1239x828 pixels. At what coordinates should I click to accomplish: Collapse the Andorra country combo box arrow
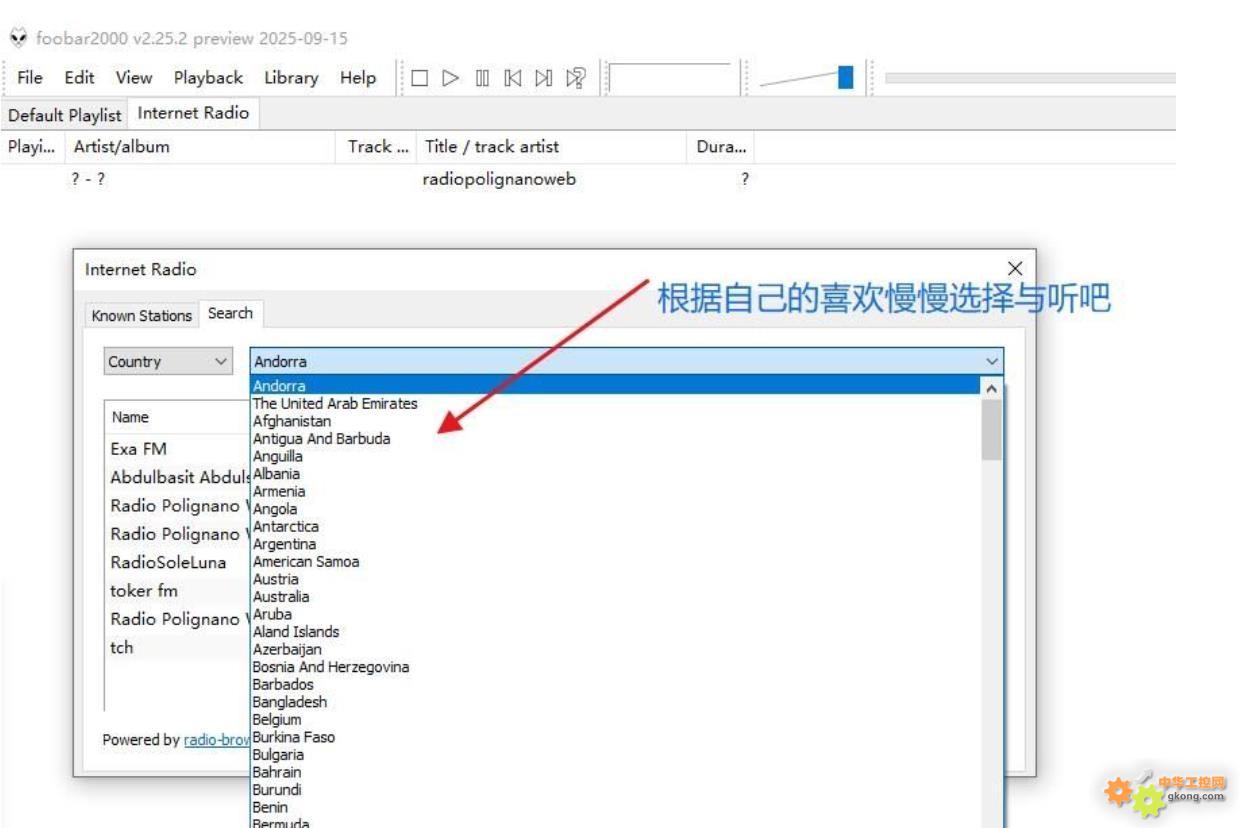tap(992, 362)
